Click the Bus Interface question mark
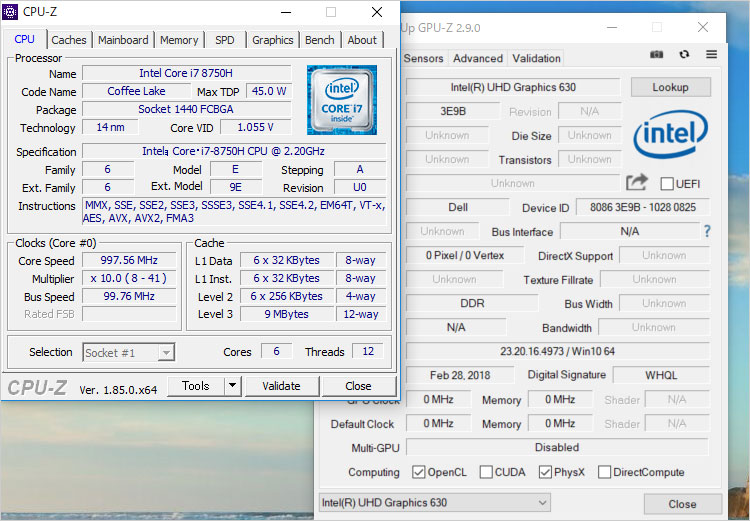This screenshot has width=750, height=521. (x=707, y=232)
